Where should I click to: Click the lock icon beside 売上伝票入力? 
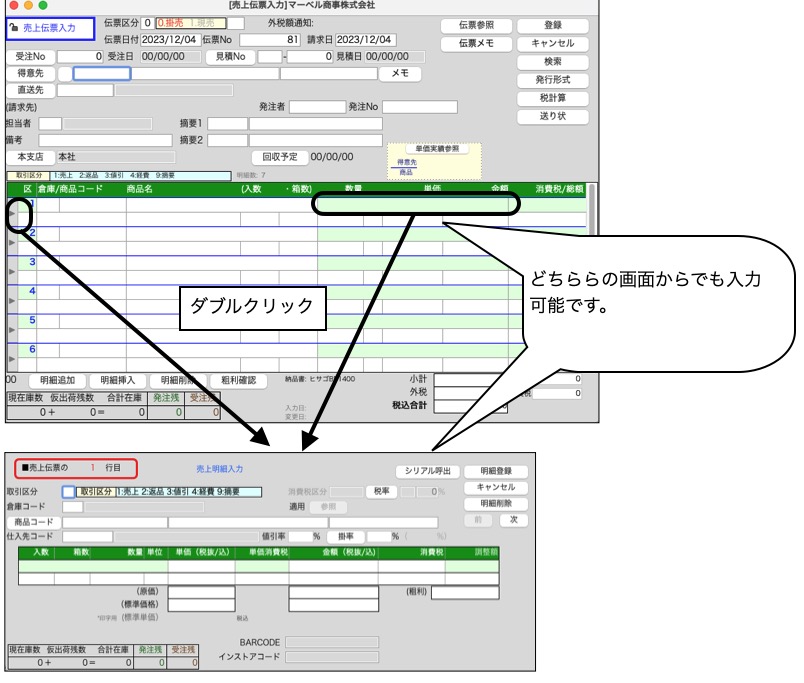[14, 29]
